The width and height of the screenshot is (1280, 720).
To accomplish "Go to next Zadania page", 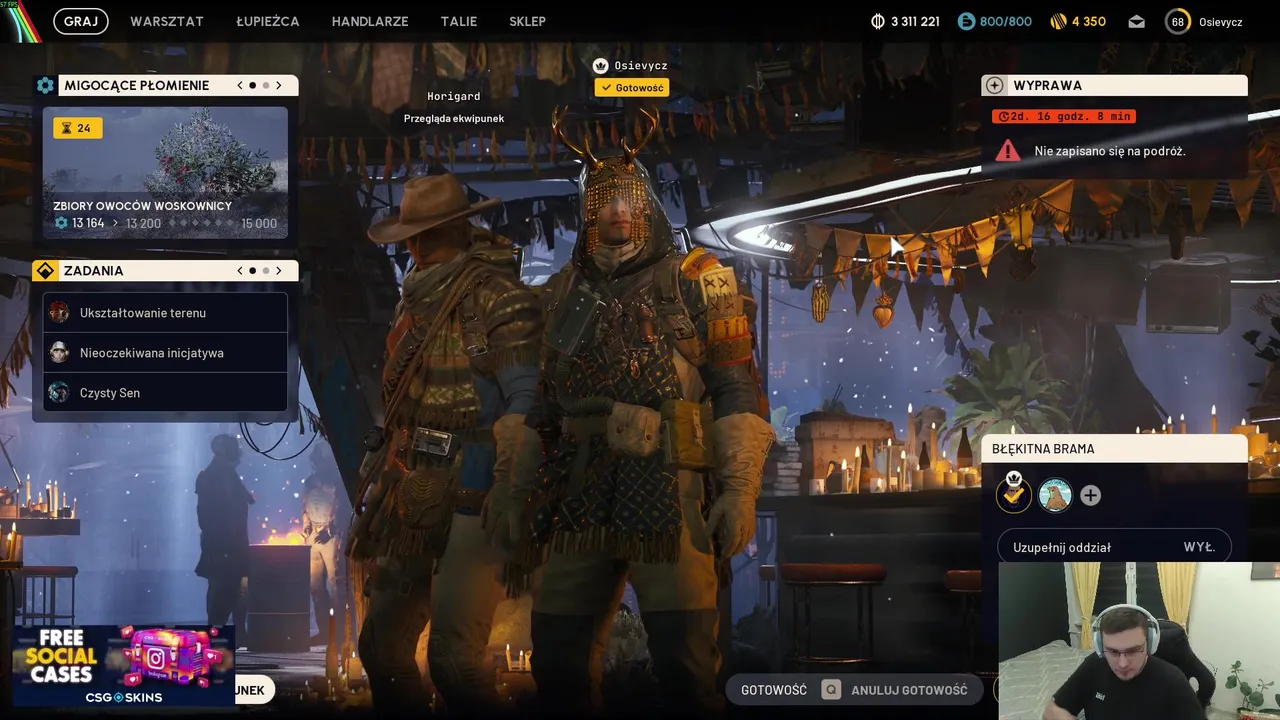I will [279, 270].
